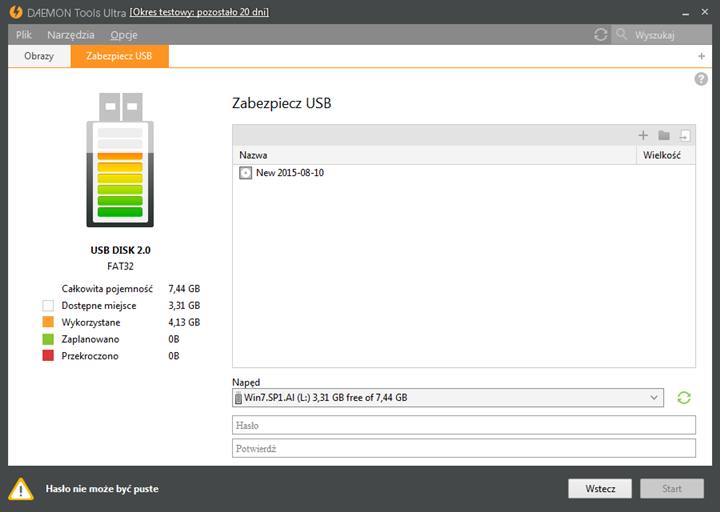Screen dimensions: 720x512
Task: Refresh the drive list with green arrows
Action: point(684,398)
